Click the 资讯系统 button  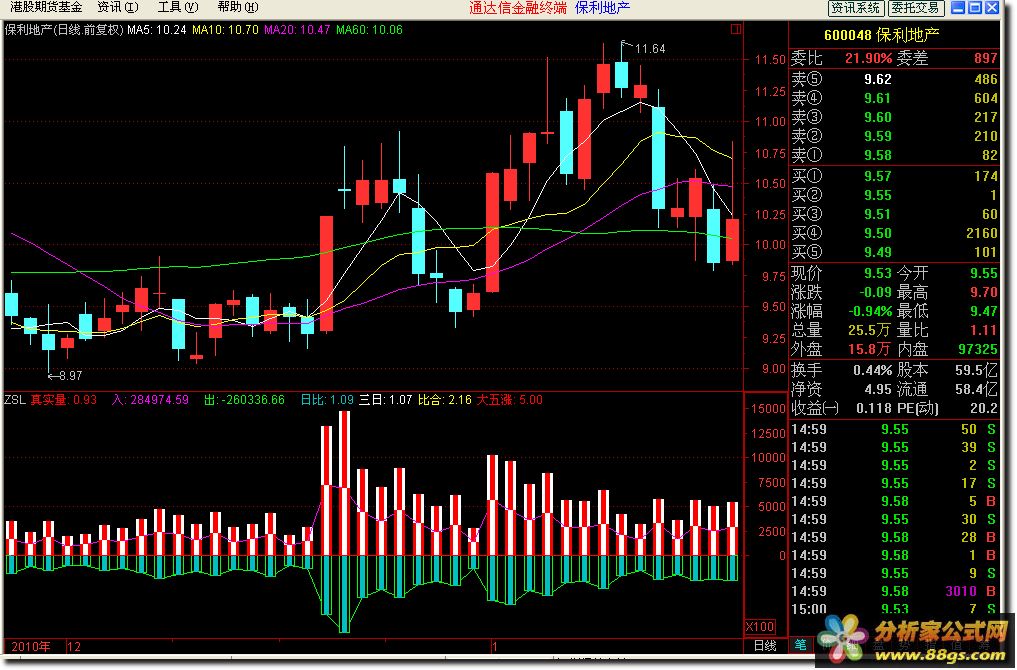coord(855,8)
